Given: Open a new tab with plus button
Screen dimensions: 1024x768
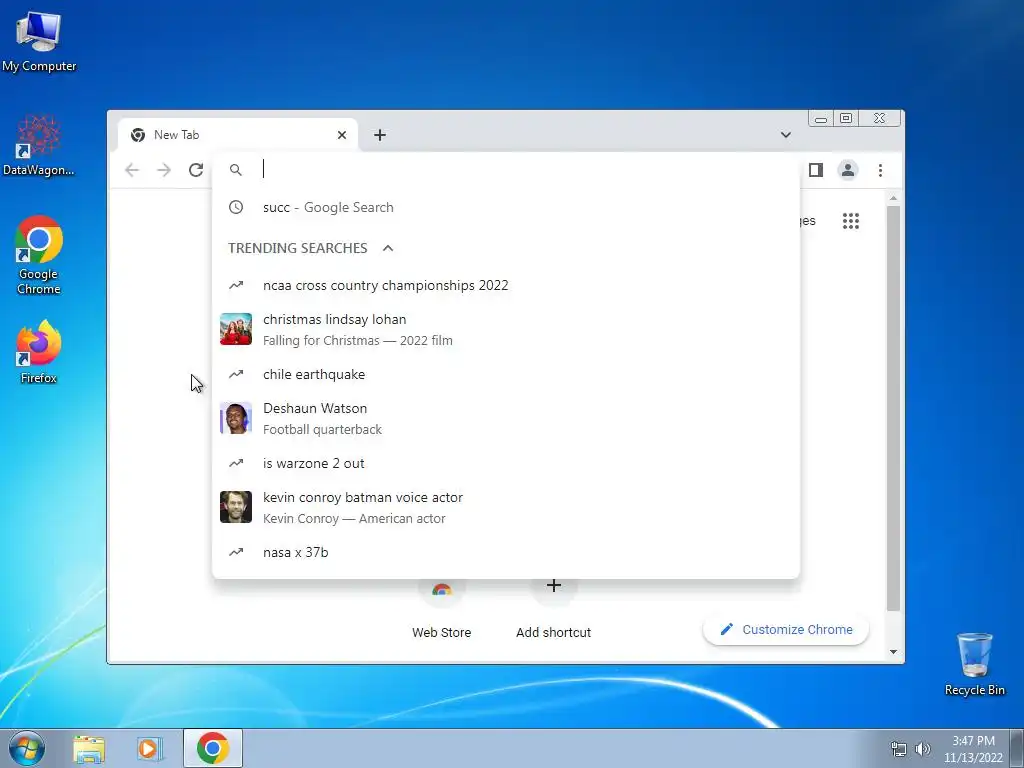Looking at the screenshot, I should pyautogui.click(x=379, y=135).
